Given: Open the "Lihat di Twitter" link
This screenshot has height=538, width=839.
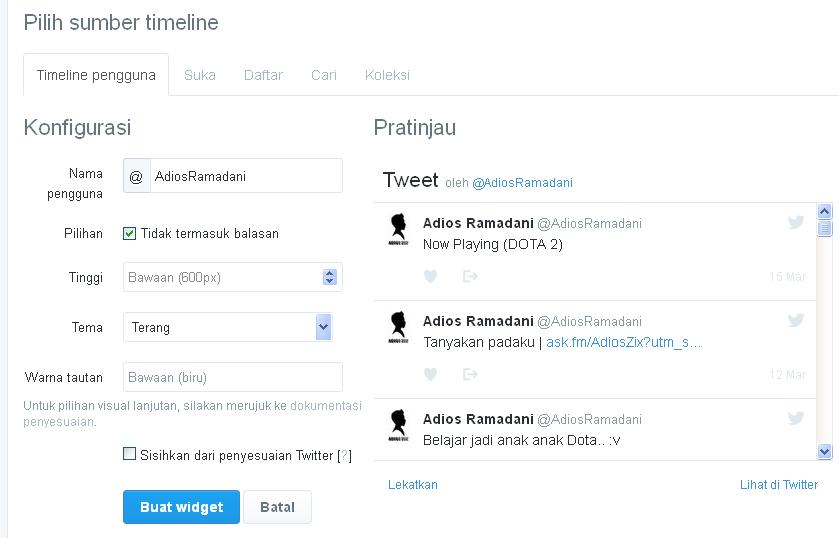Looking at the screenshot, I should click(779, 484).
